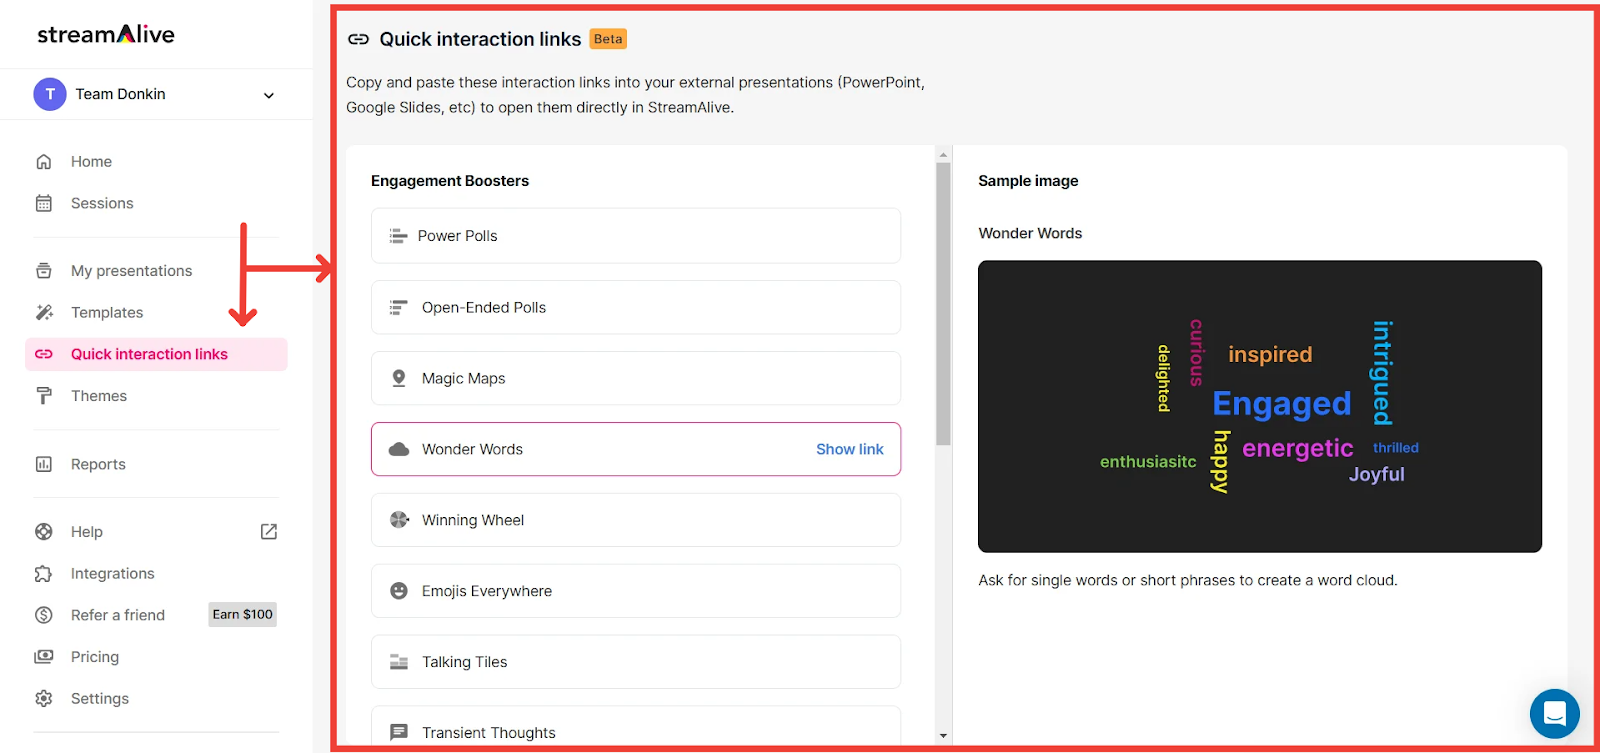This screenshot has height=753, width=1600.
Task: Click the scrollbar up arrow
Action: pyautogui.click(x=943, y=154)
